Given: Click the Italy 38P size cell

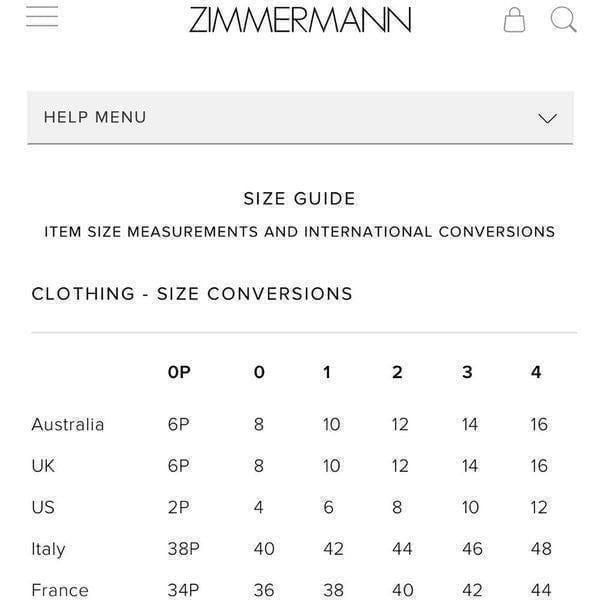Looking at the screenshot, I should (x=184, y=549).
